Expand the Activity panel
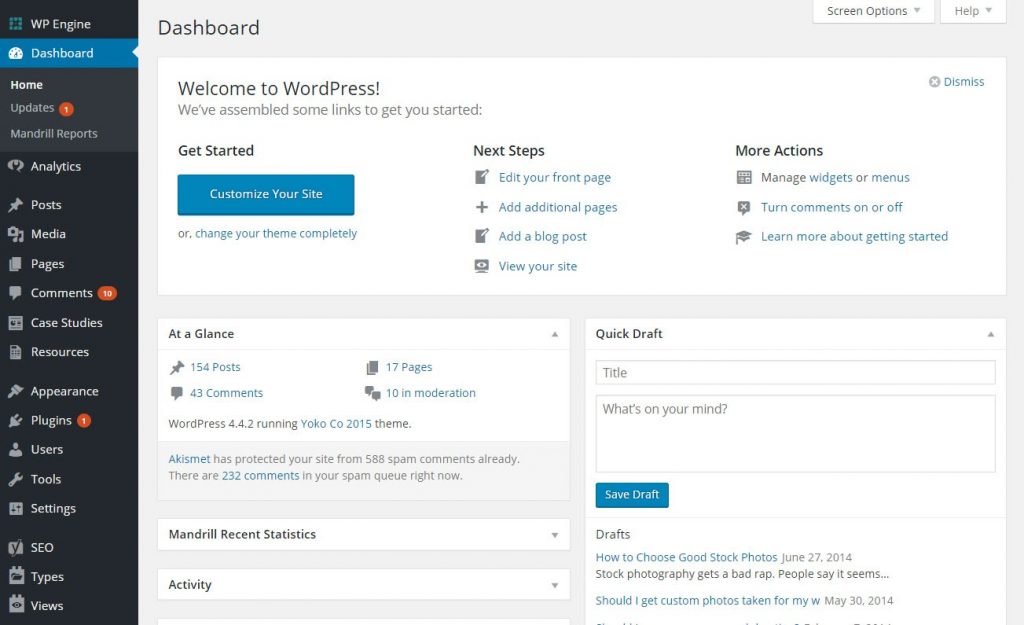Screen dimensions: 1024x625 coord(554,584)
